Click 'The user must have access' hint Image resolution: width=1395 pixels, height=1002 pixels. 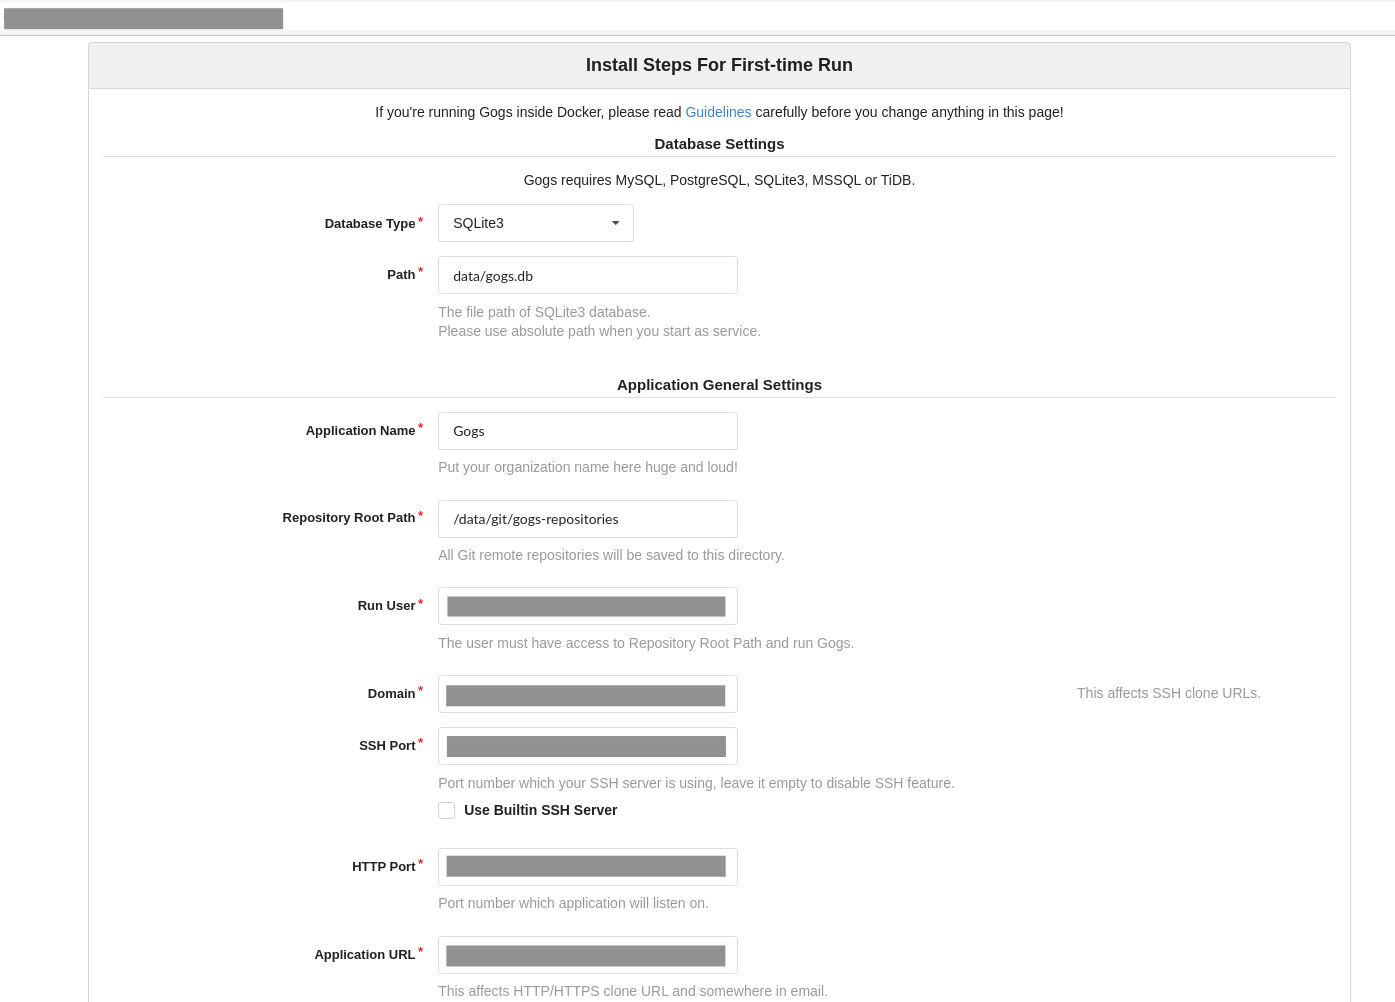coord(646,643)
